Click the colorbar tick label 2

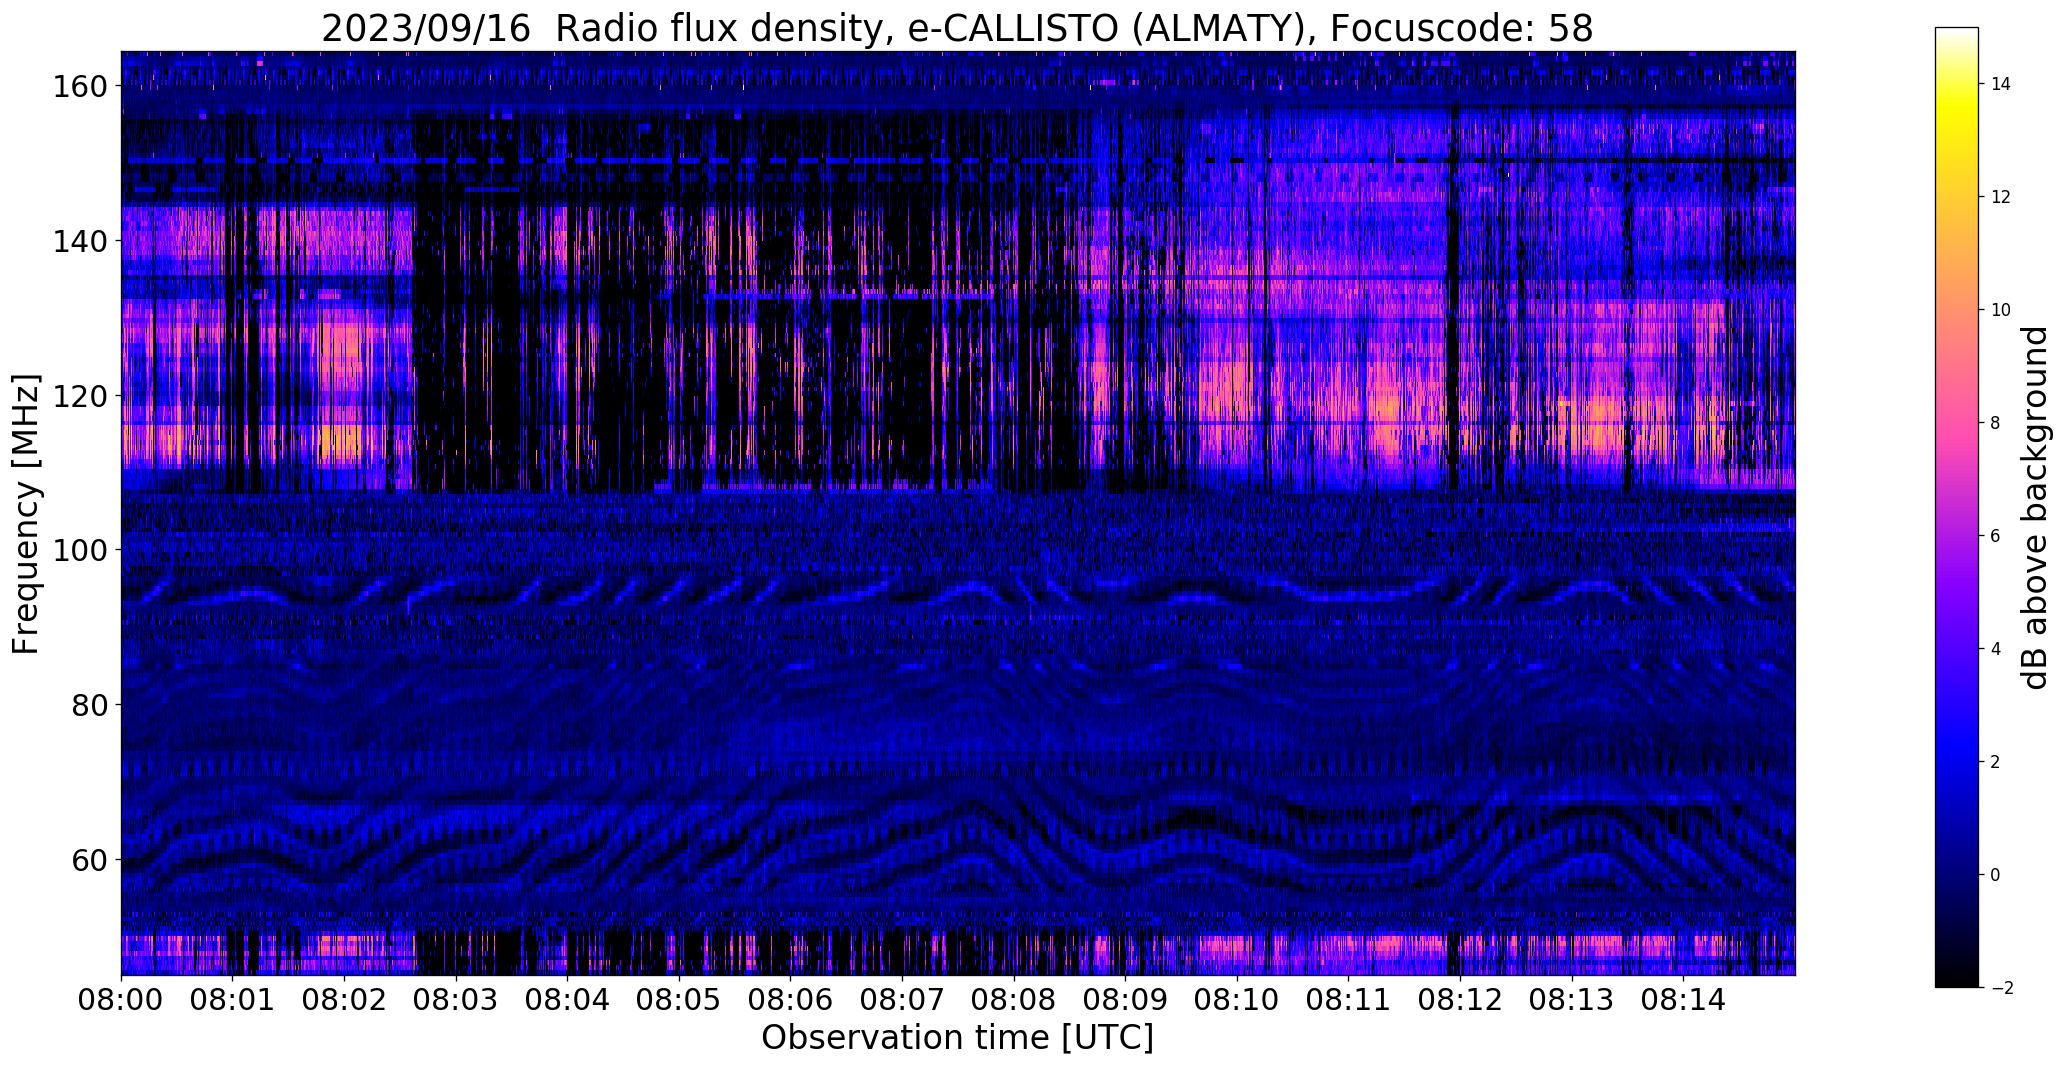pyautogui.click(x=1995, y=762)
